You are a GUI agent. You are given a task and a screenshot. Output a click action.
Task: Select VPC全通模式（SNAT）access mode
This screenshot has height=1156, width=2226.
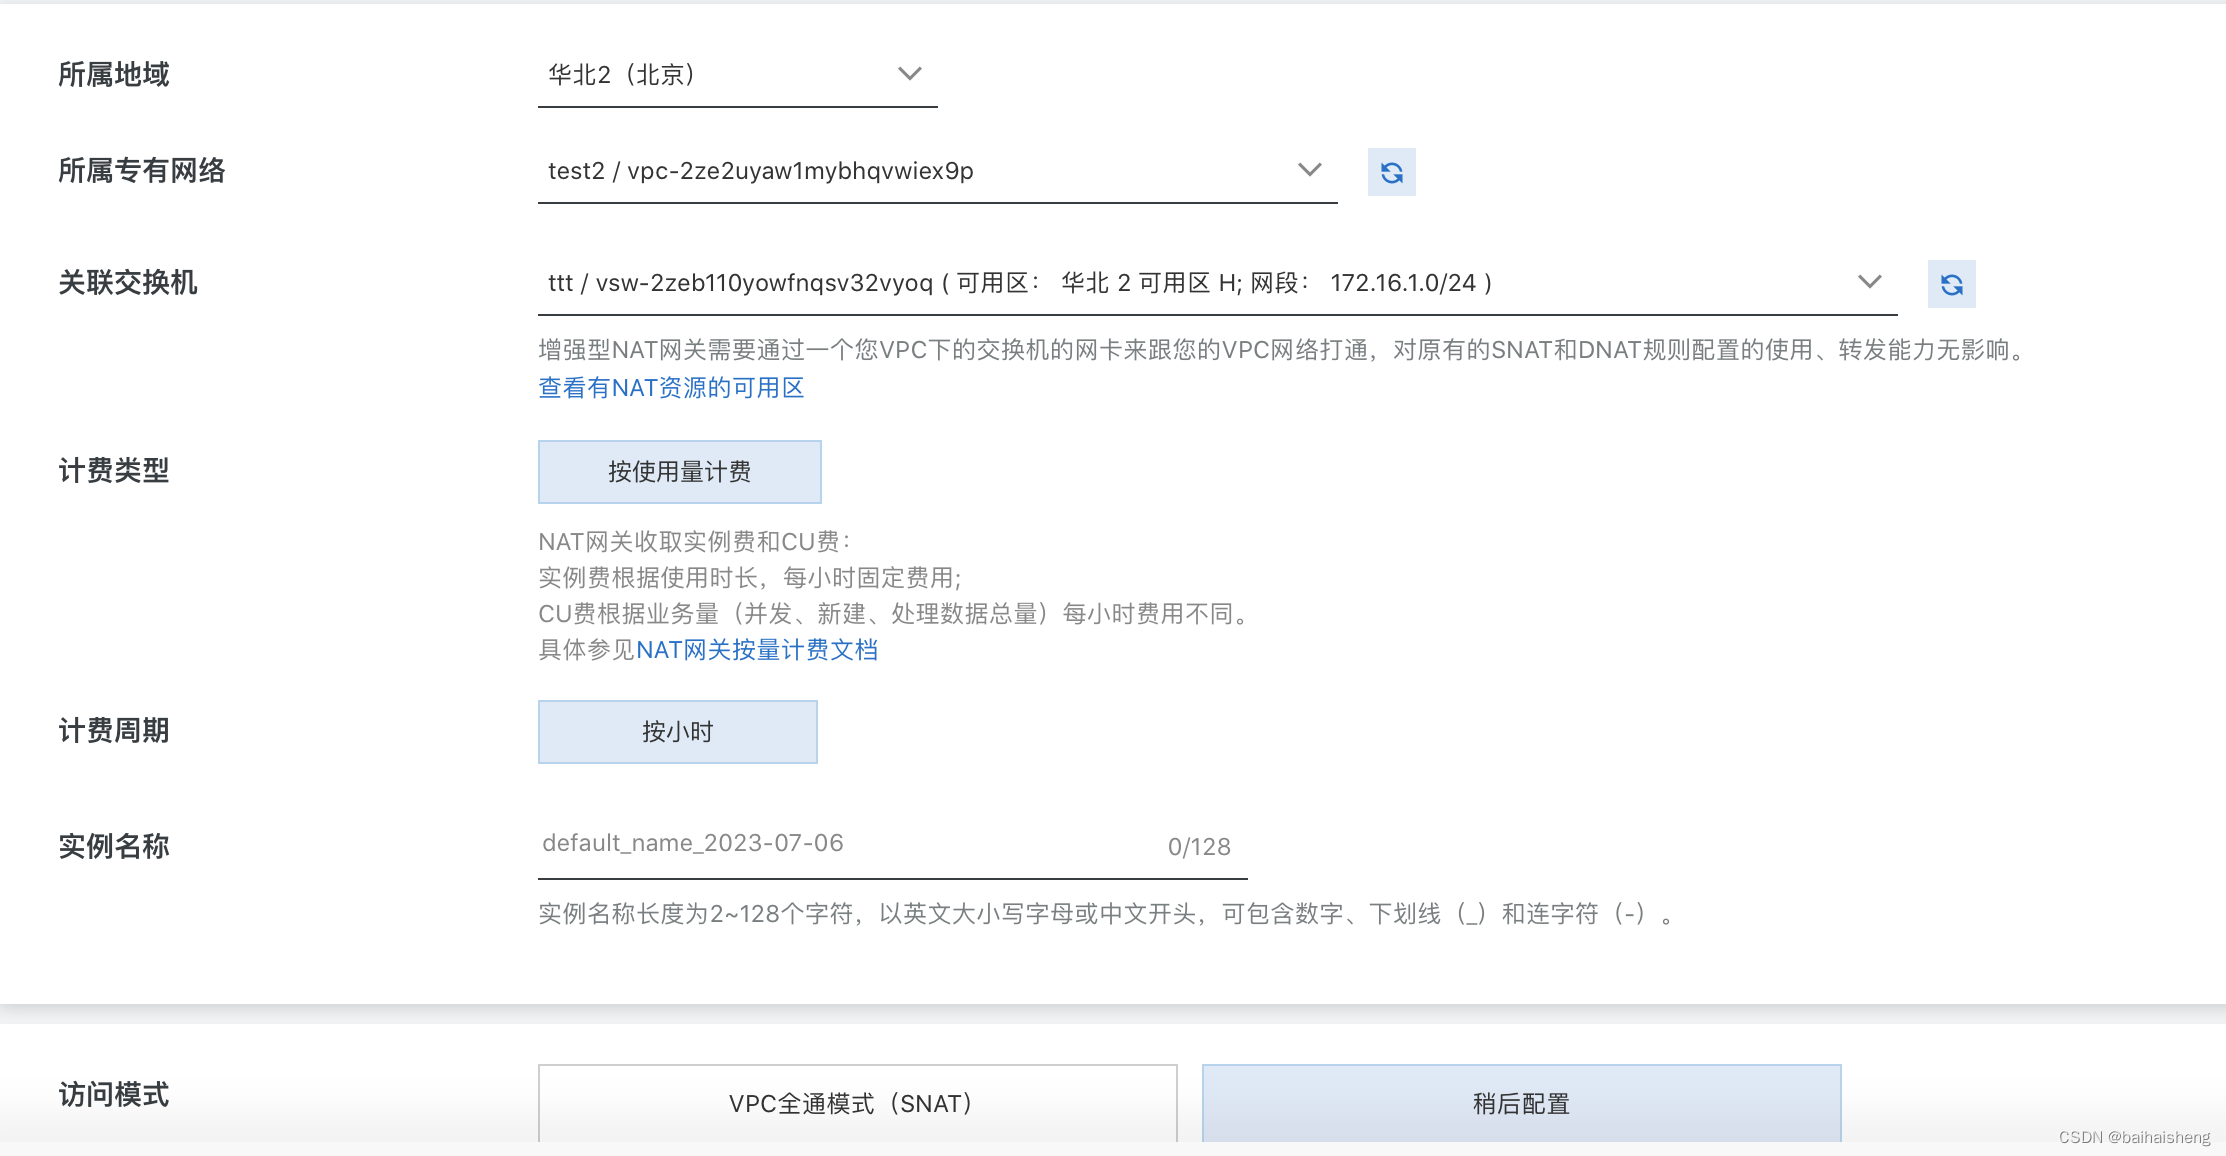[x=855, y=1103]
